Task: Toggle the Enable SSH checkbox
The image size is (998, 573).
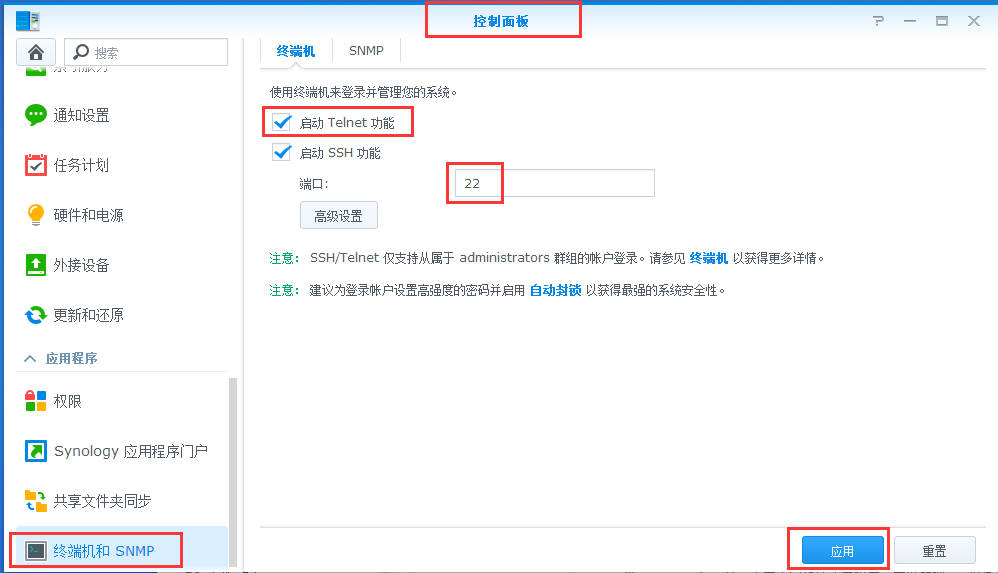Action: (x=281, y=152)
